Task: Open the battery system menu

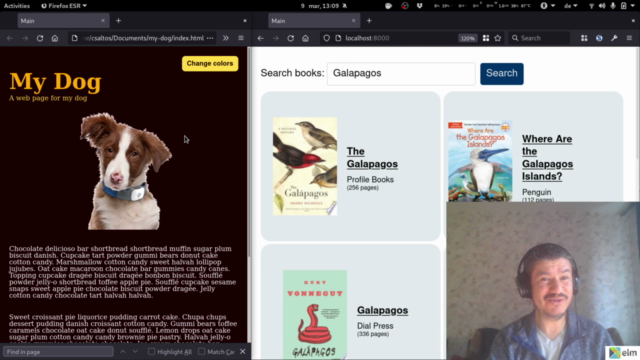Action: pos(628,6)
